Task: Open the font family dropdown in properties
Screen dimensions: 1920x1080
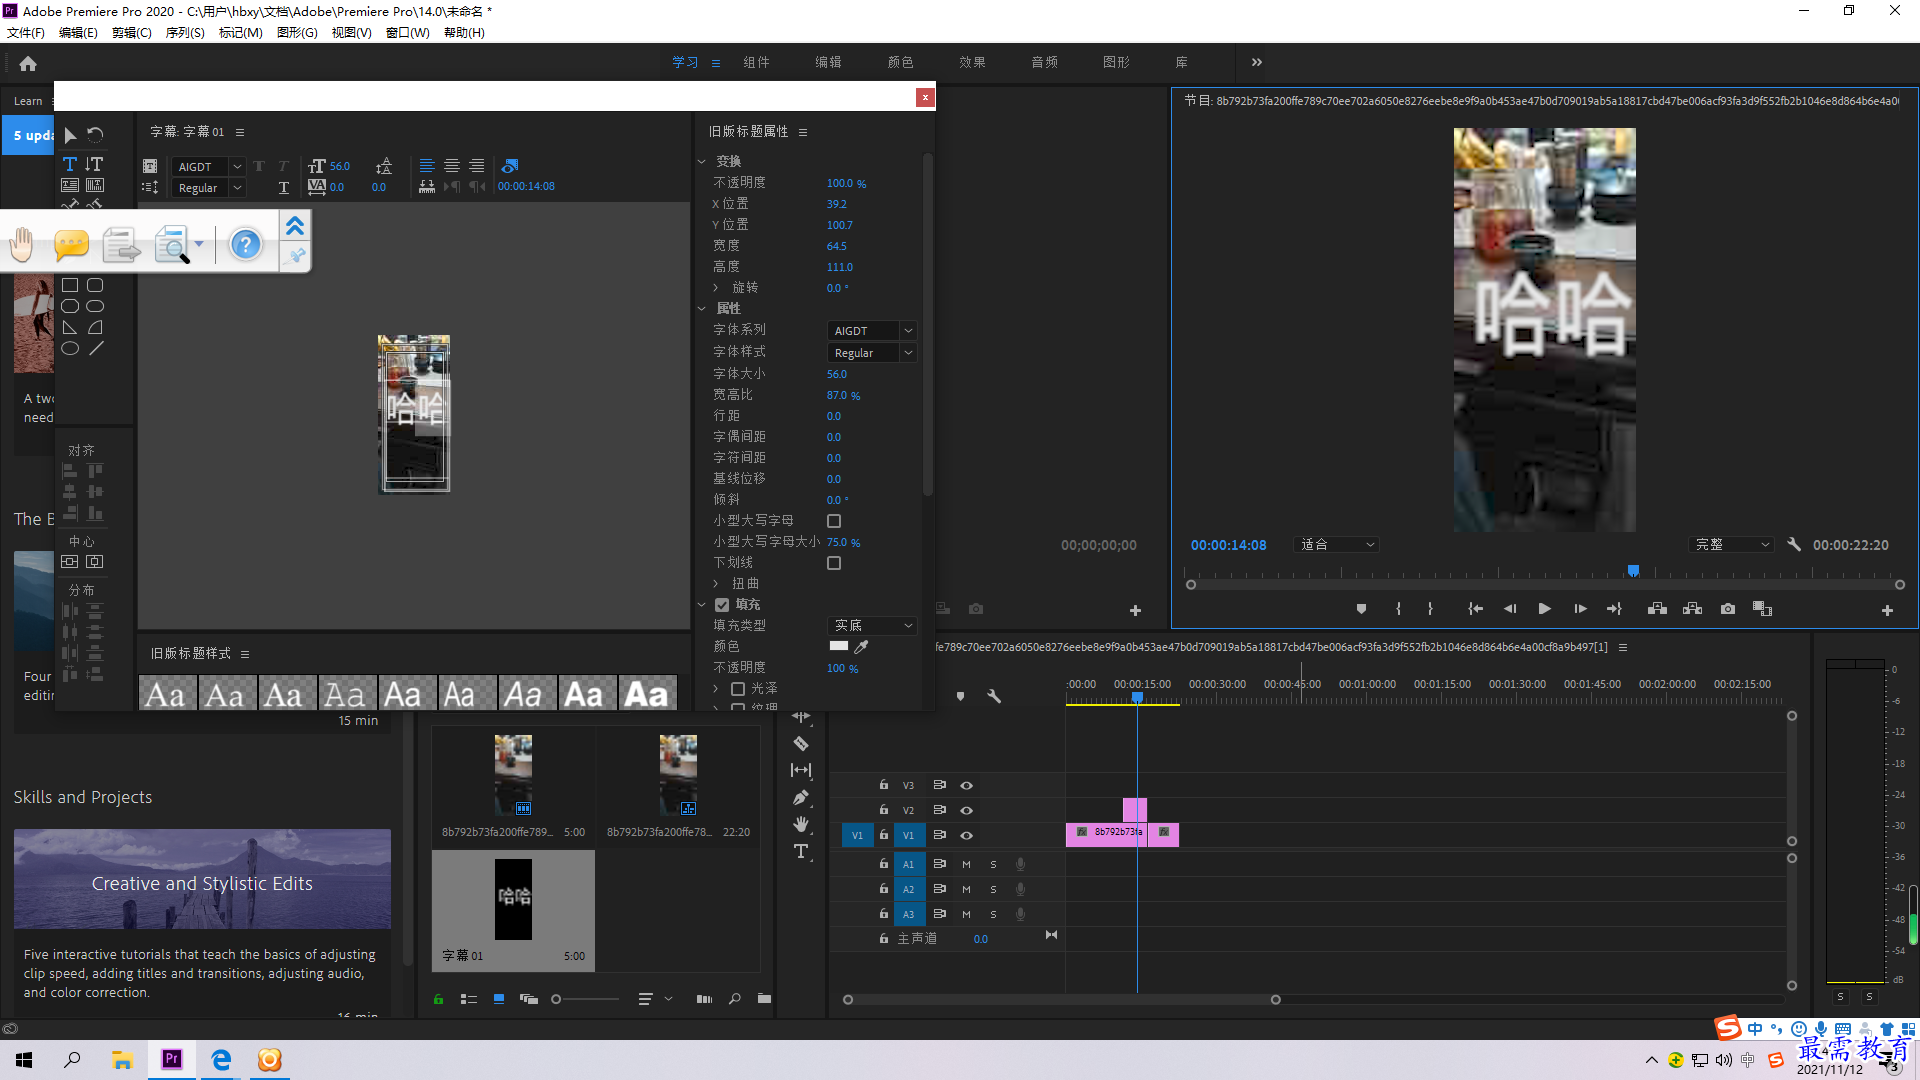Action: tap(872, 331)
